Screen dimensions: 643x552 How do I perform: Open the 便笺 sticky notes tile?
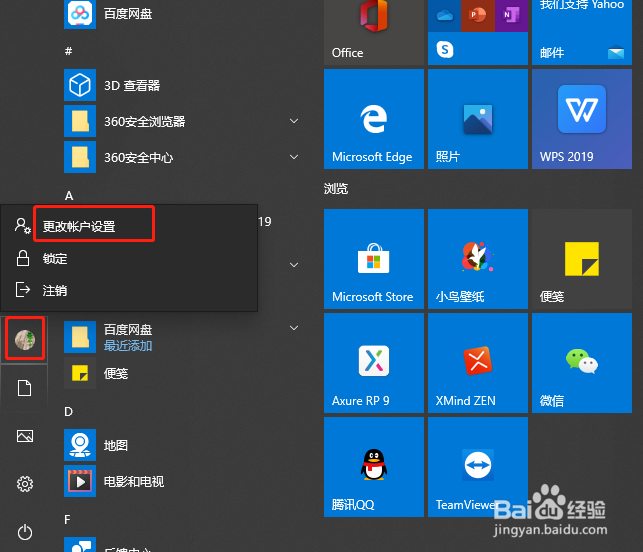582,259
